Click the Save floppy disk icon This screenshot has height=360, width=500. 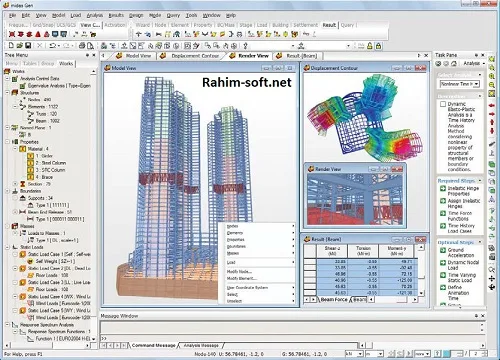click(x=28, y=45)
